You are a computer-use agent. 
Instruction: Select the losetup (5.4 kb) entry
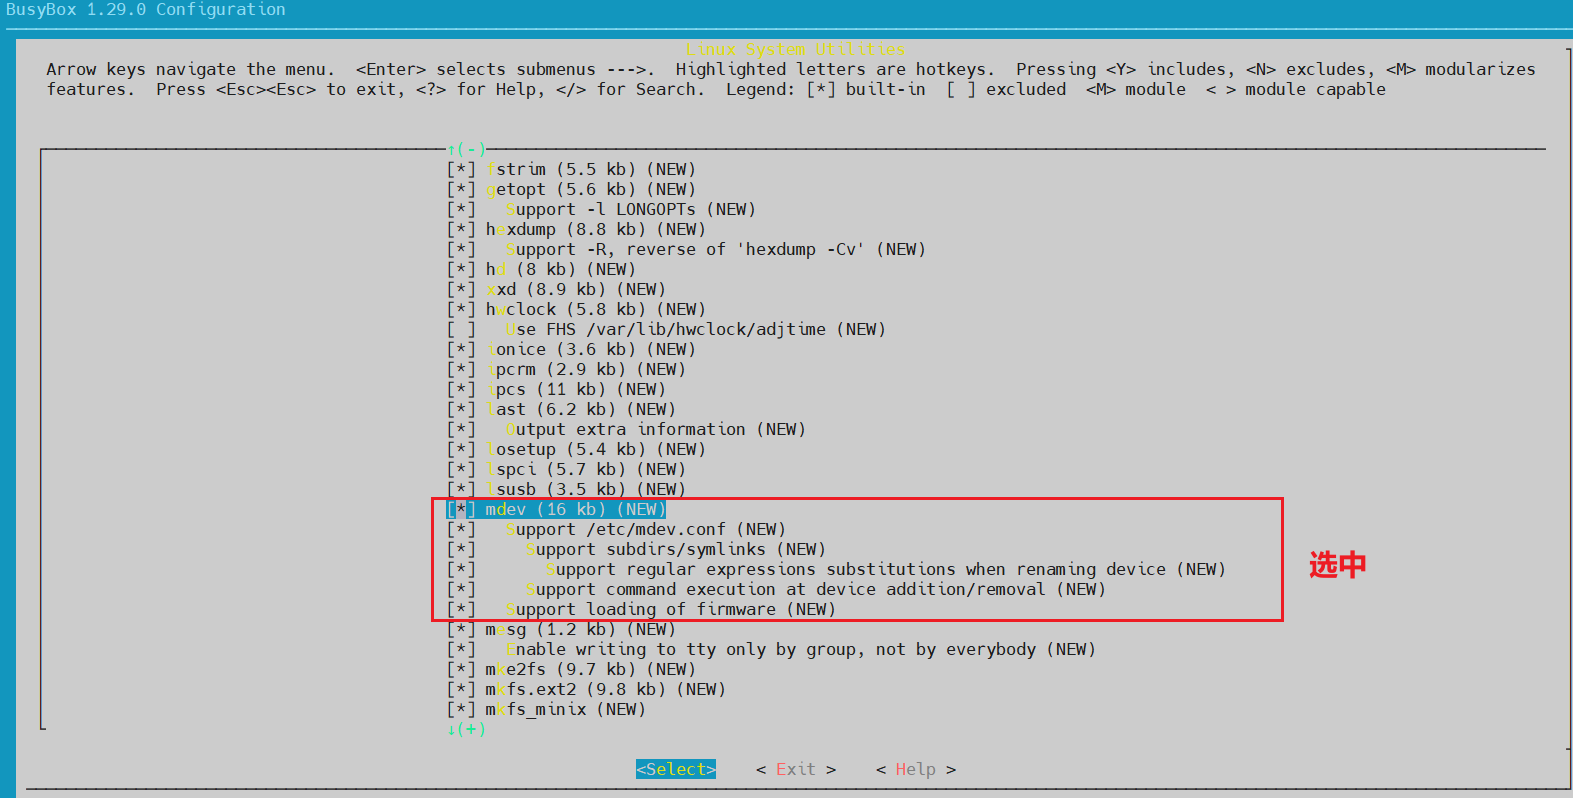596,449
